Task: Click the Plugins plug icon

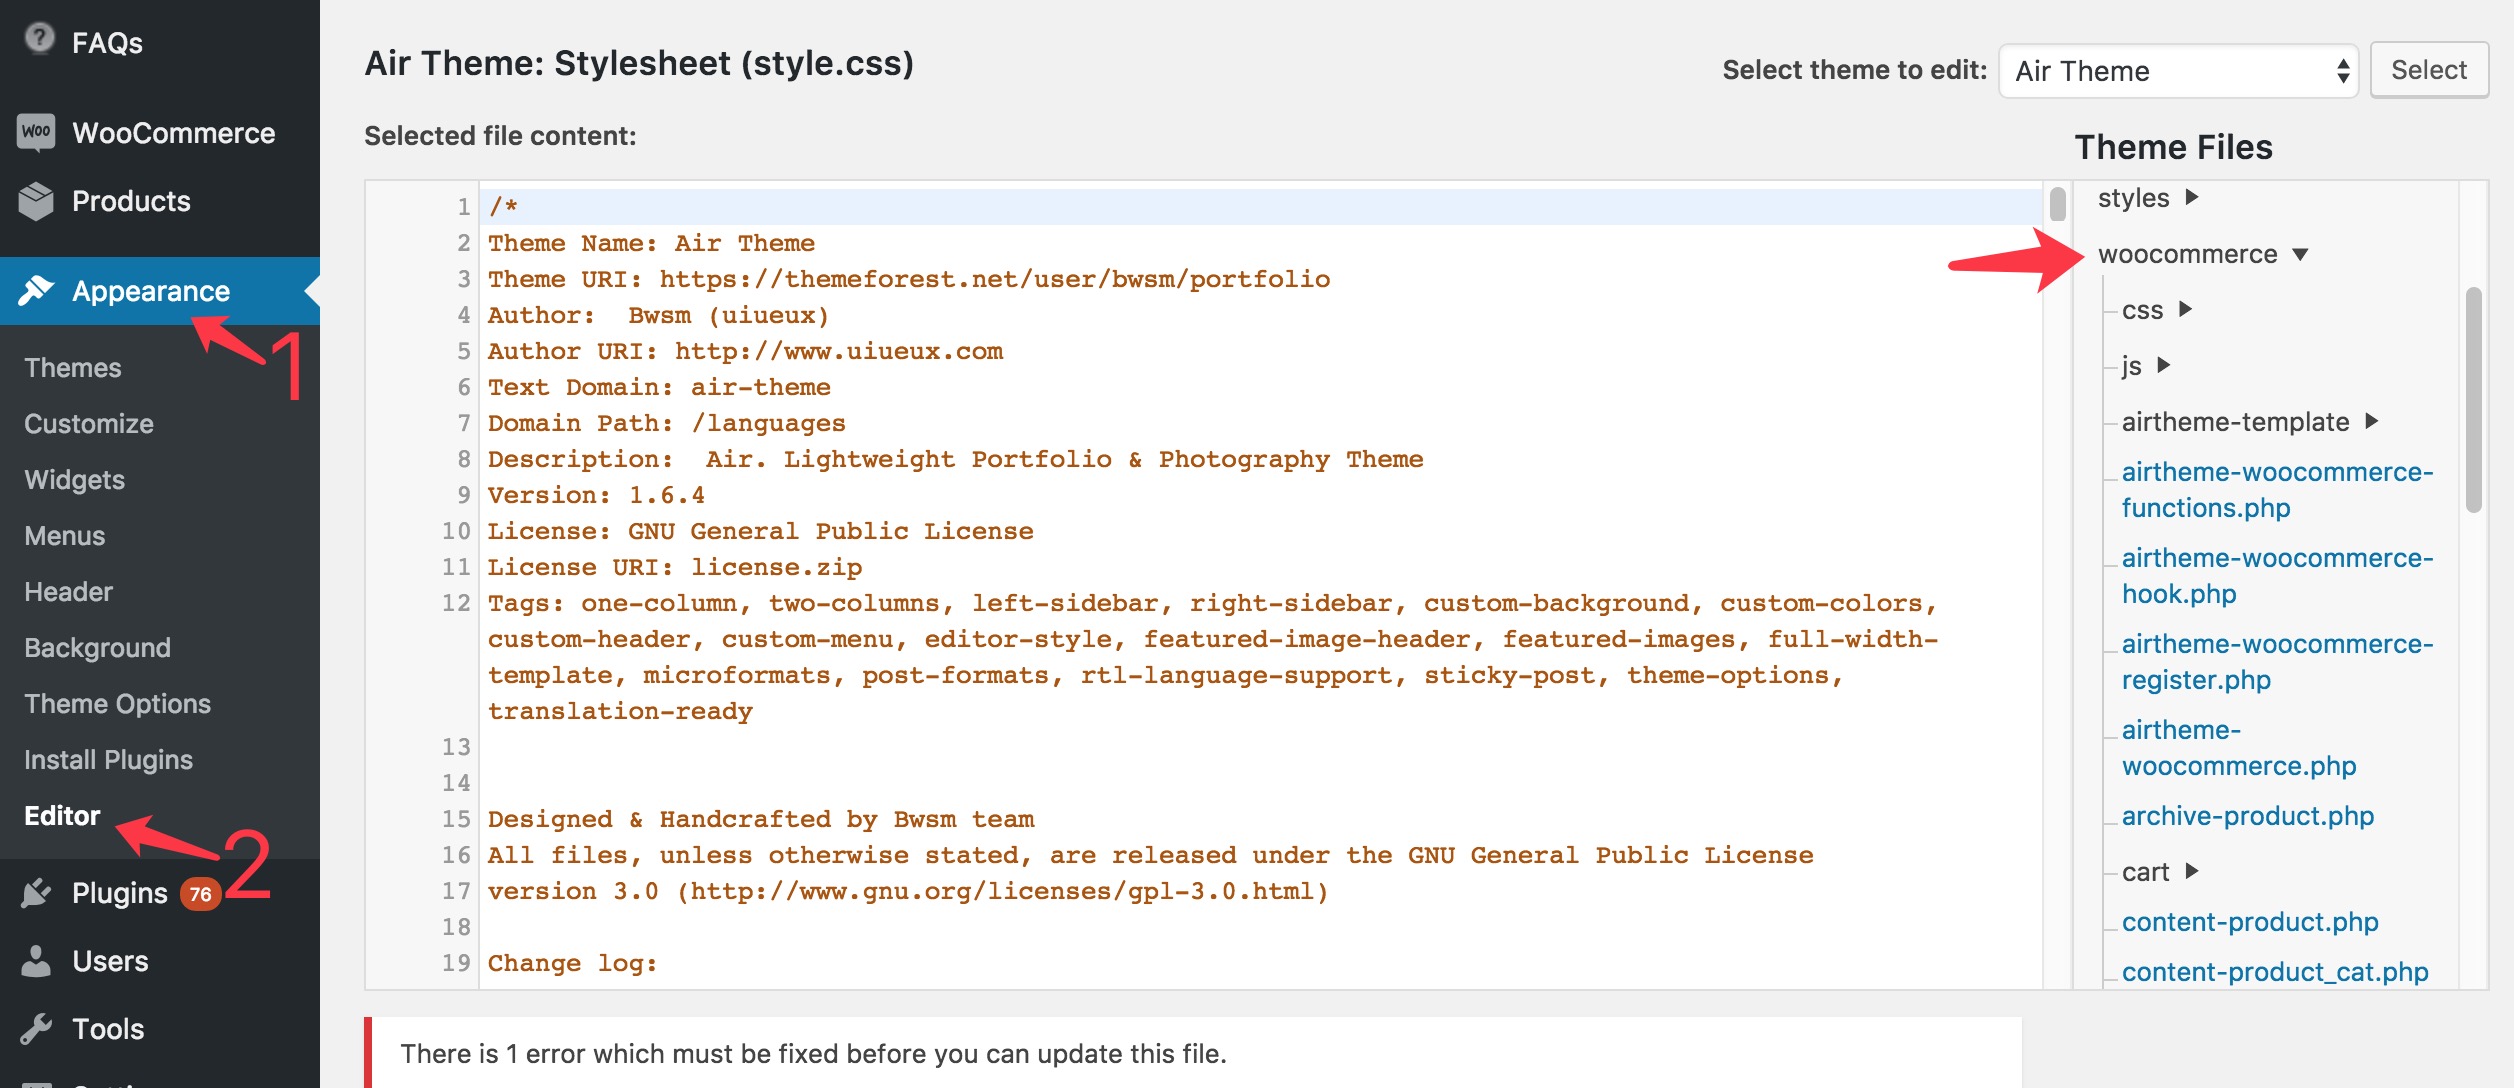Action: tap(36, 893)
